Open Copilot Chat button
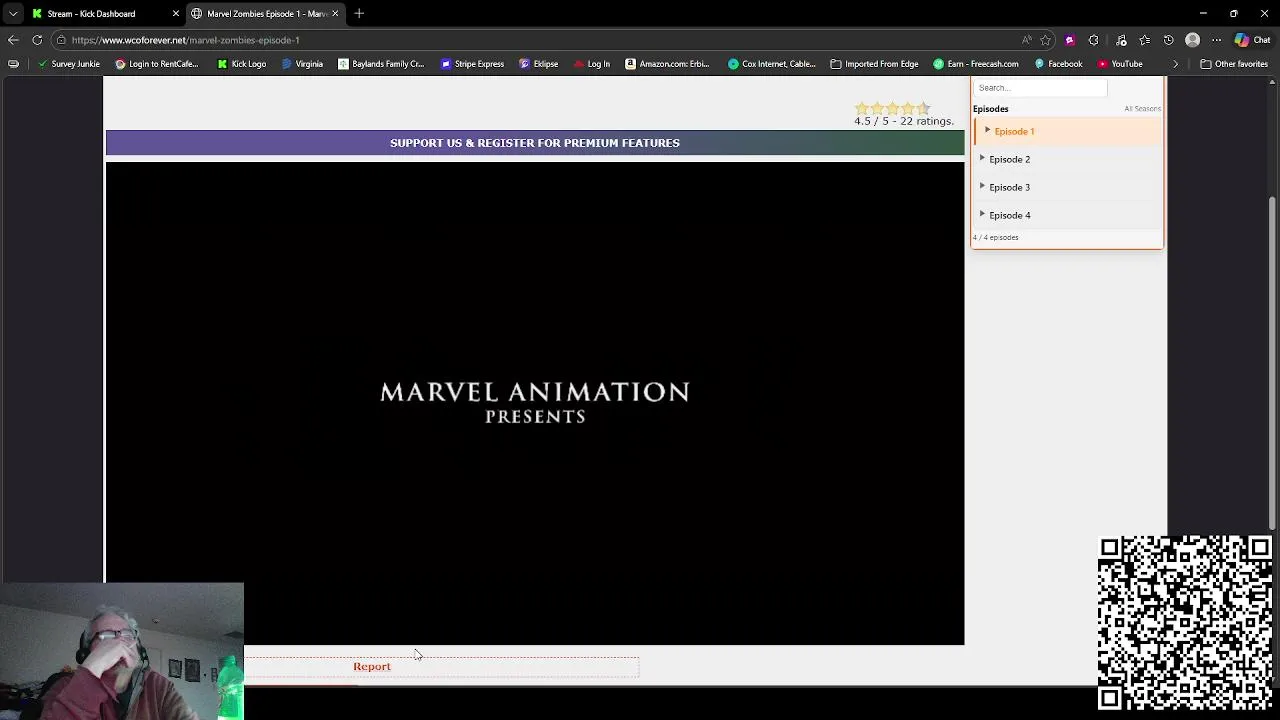Viewport: 1280px width, 720px height. coord(1252,40)
